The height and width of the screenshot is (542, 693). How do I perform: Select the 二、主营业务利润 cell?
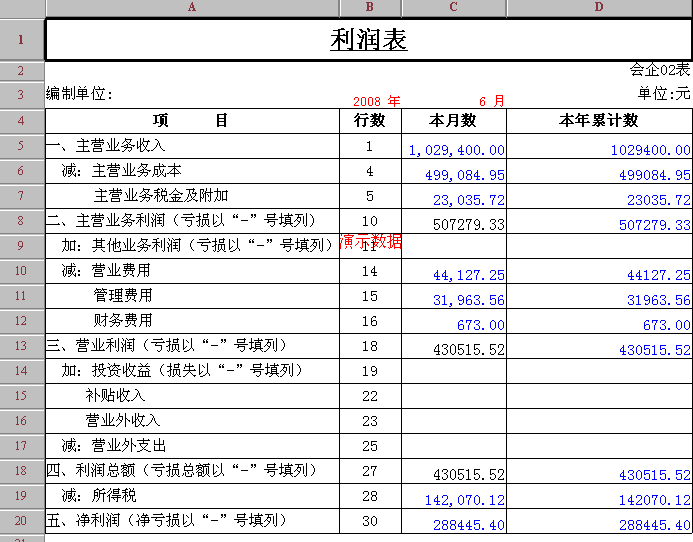192,221
